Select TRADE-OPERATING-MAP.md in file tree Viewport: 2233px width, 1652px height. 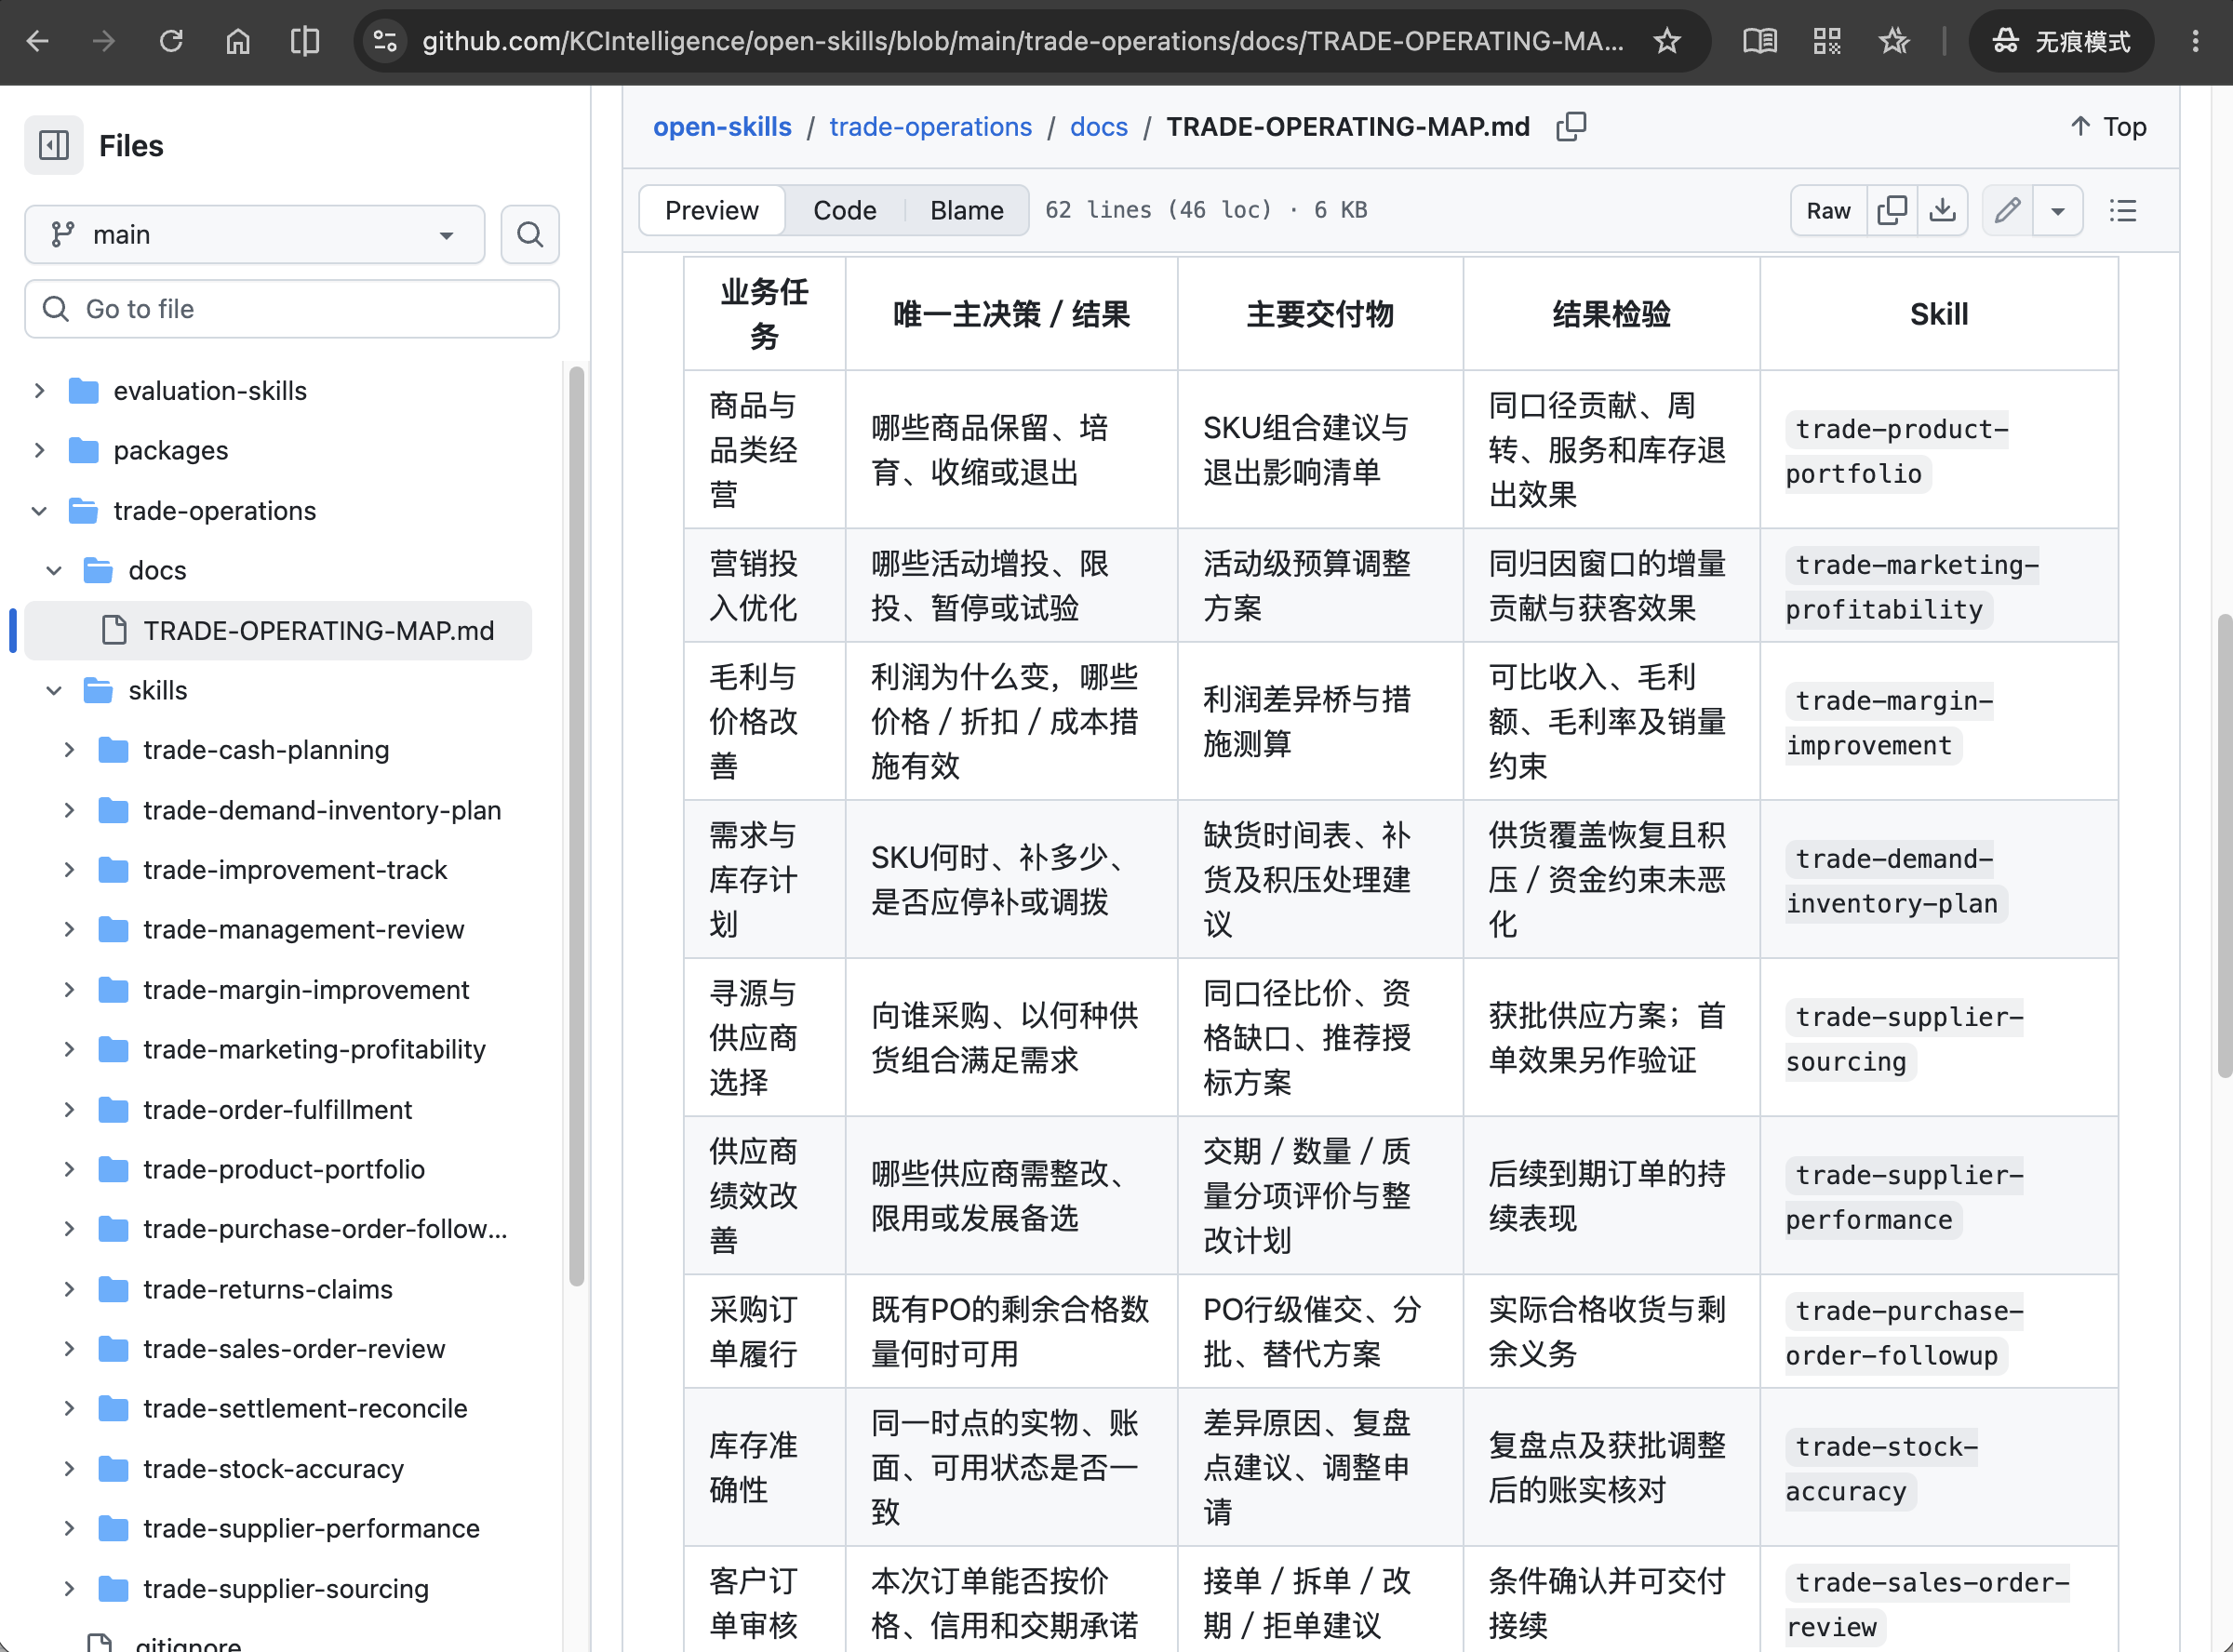(278, 631)
